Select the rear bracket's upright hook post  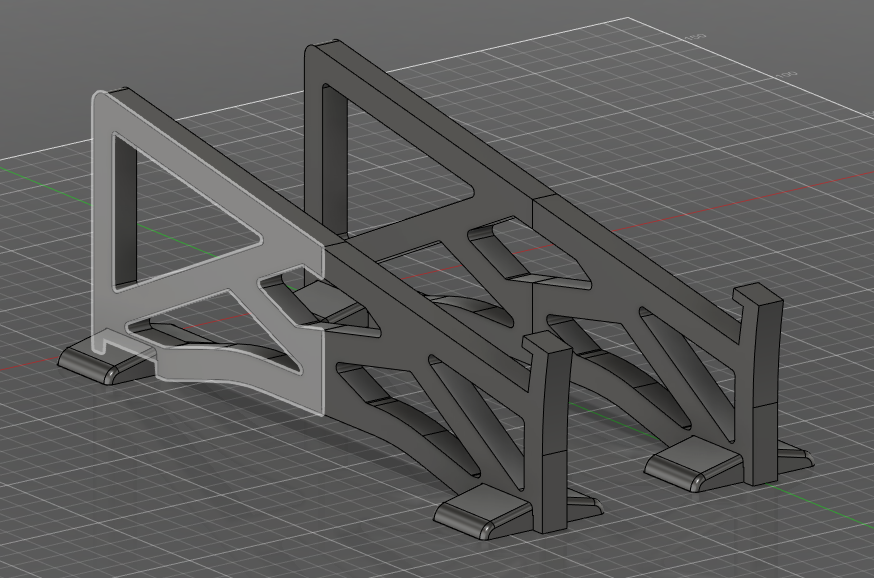pos(761,385)
